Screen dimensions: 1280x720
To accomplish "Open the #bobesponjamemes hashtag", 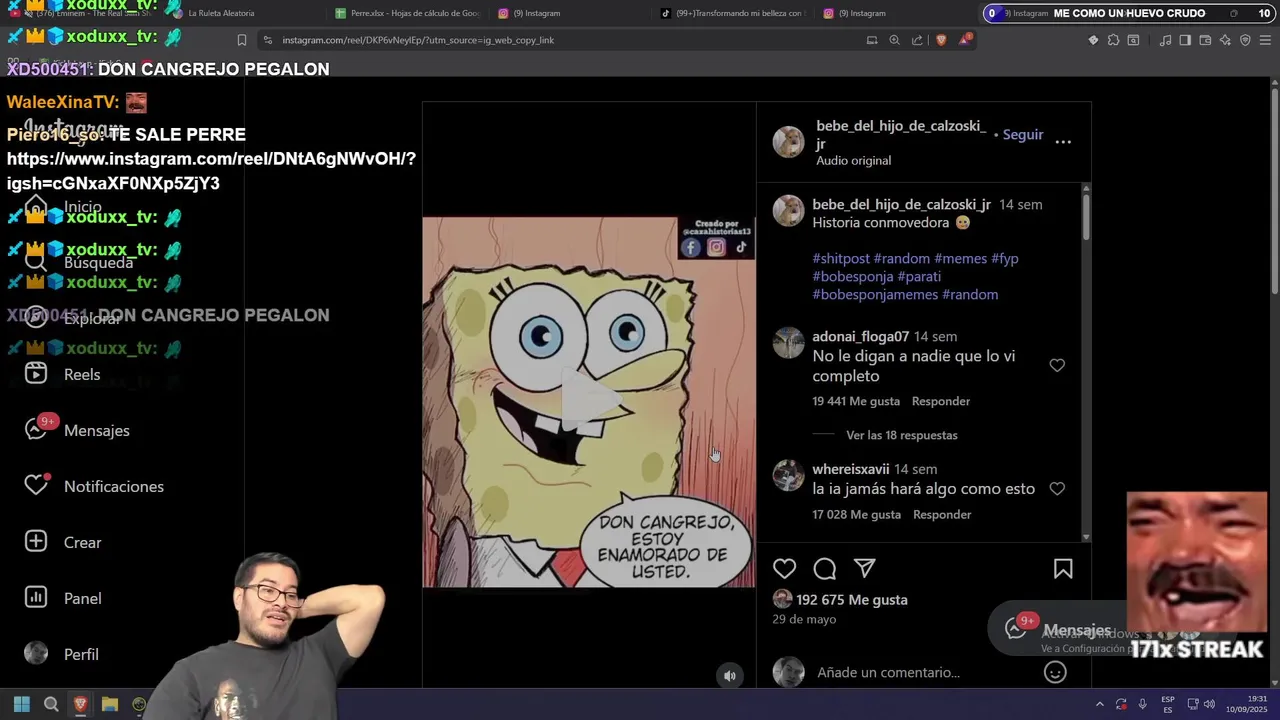I will (875, 294).
